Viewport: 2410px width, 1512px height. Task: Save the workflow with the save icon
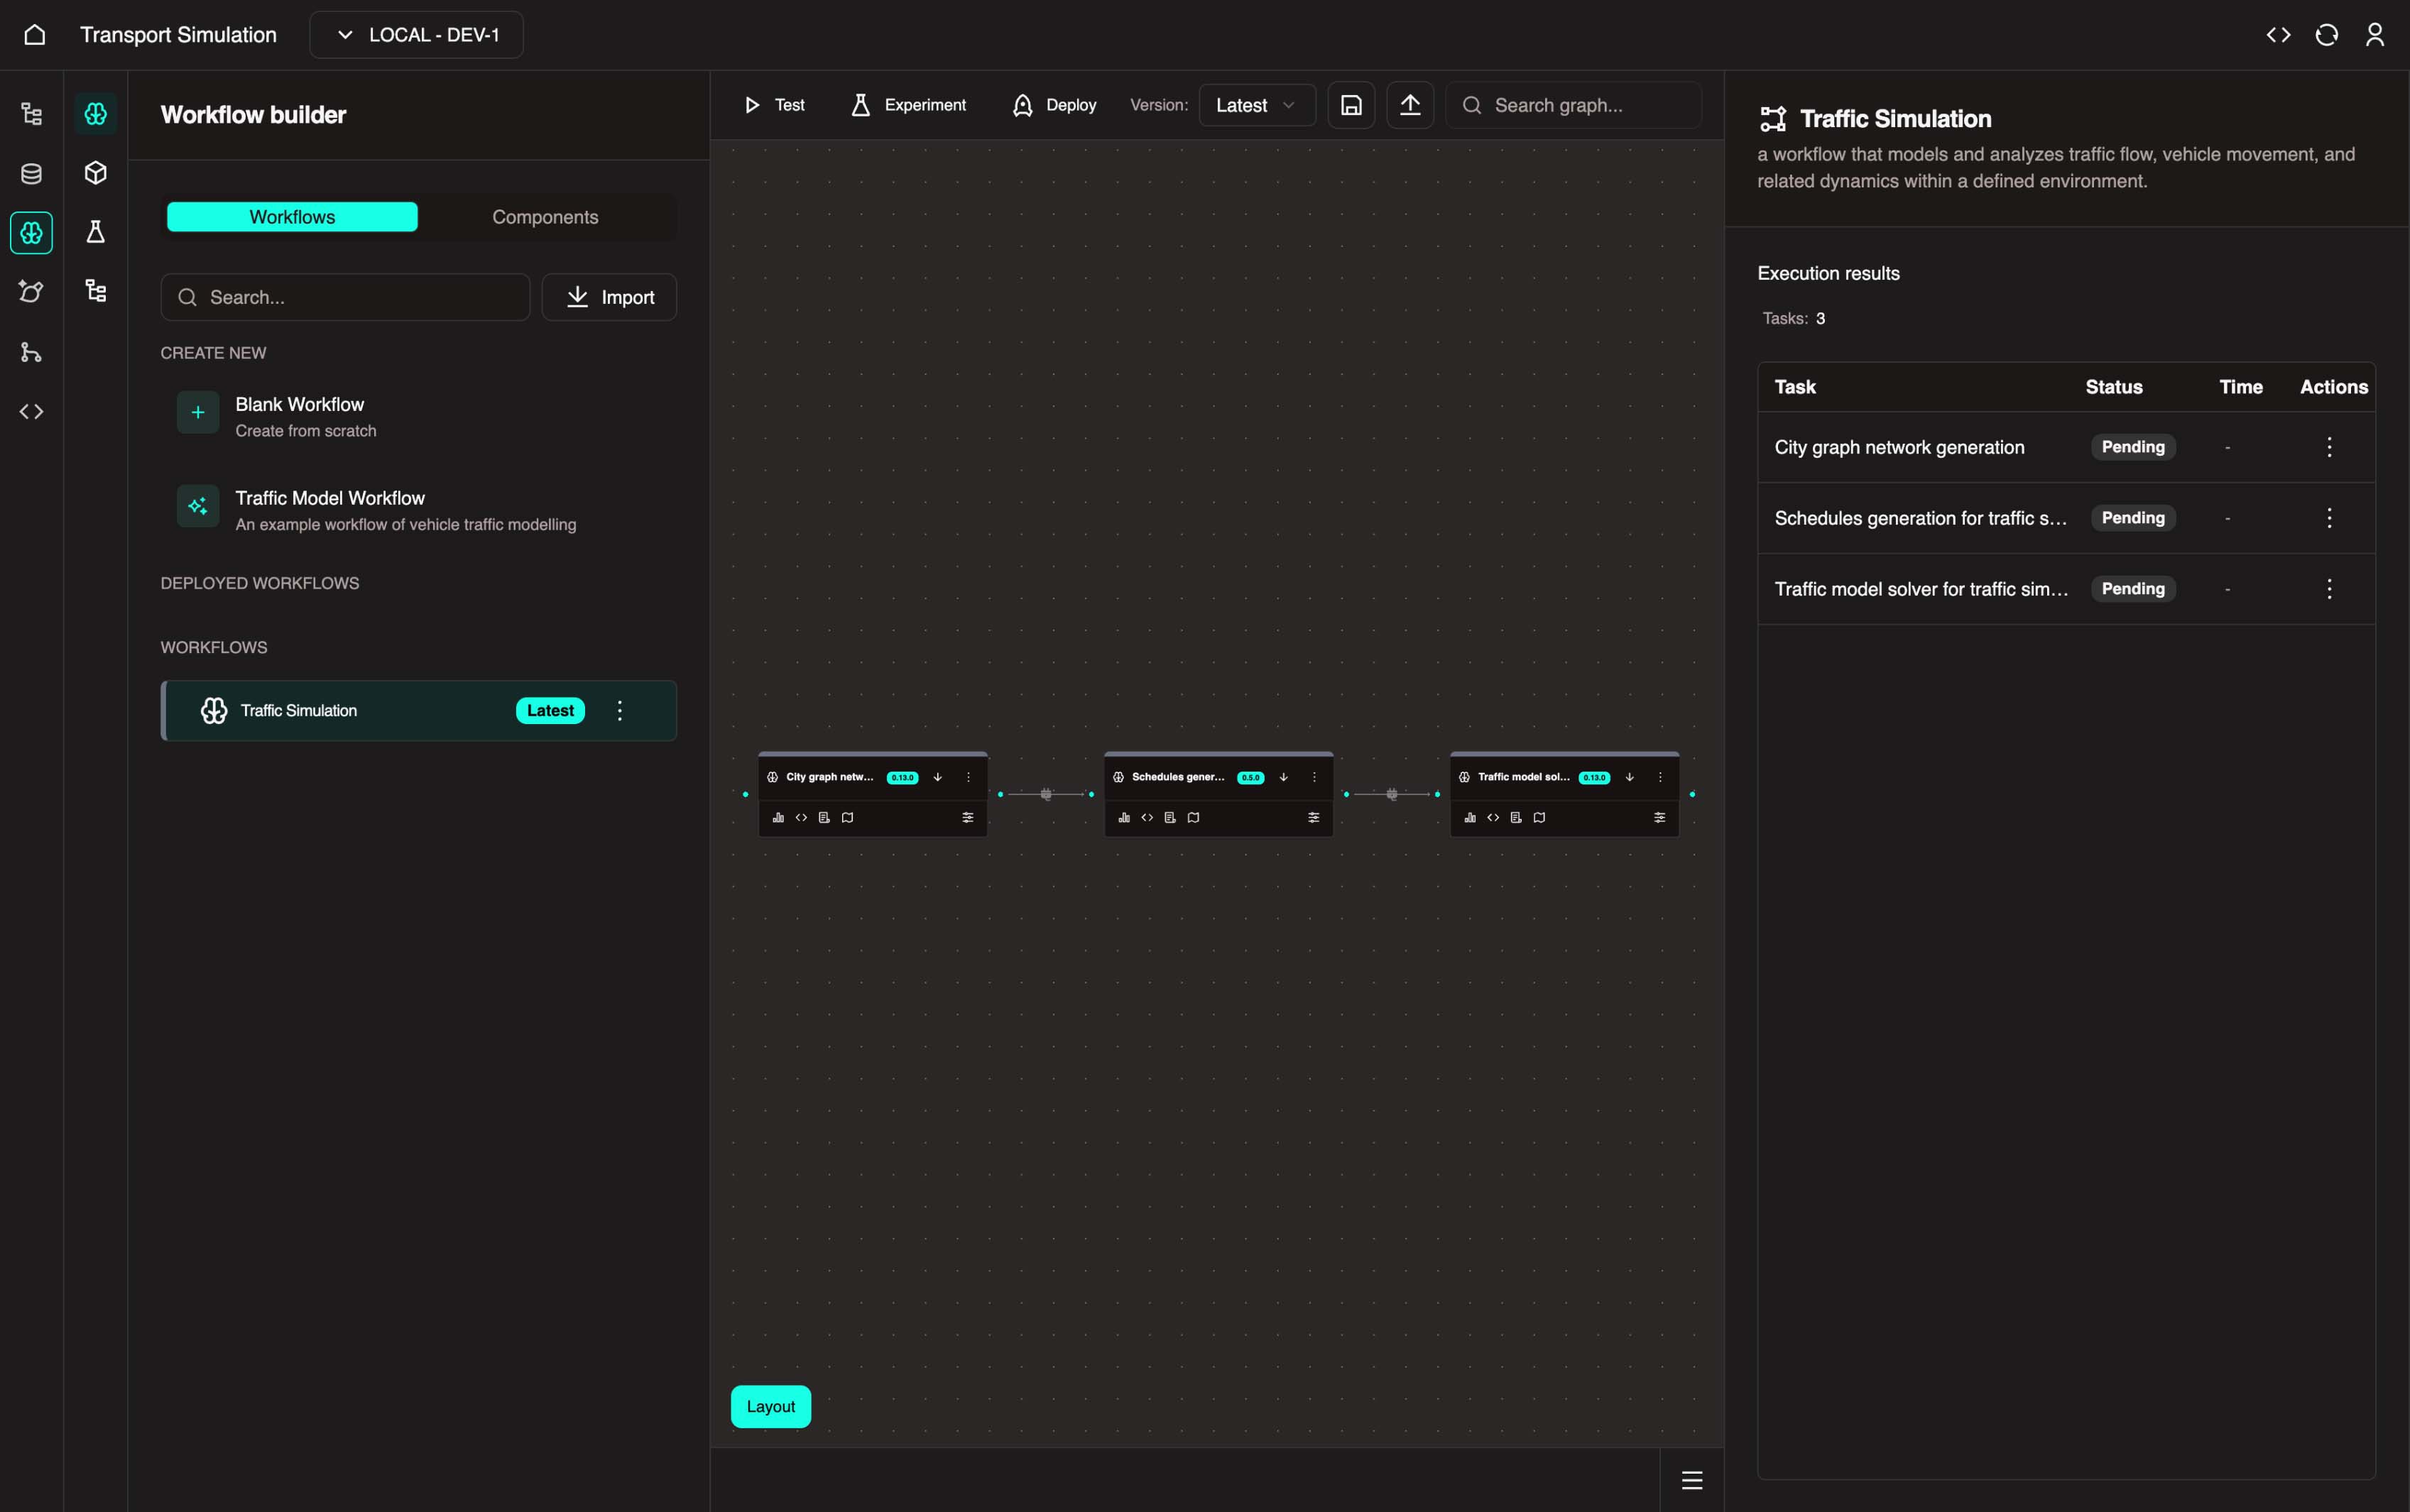(x=1351, y=105)
